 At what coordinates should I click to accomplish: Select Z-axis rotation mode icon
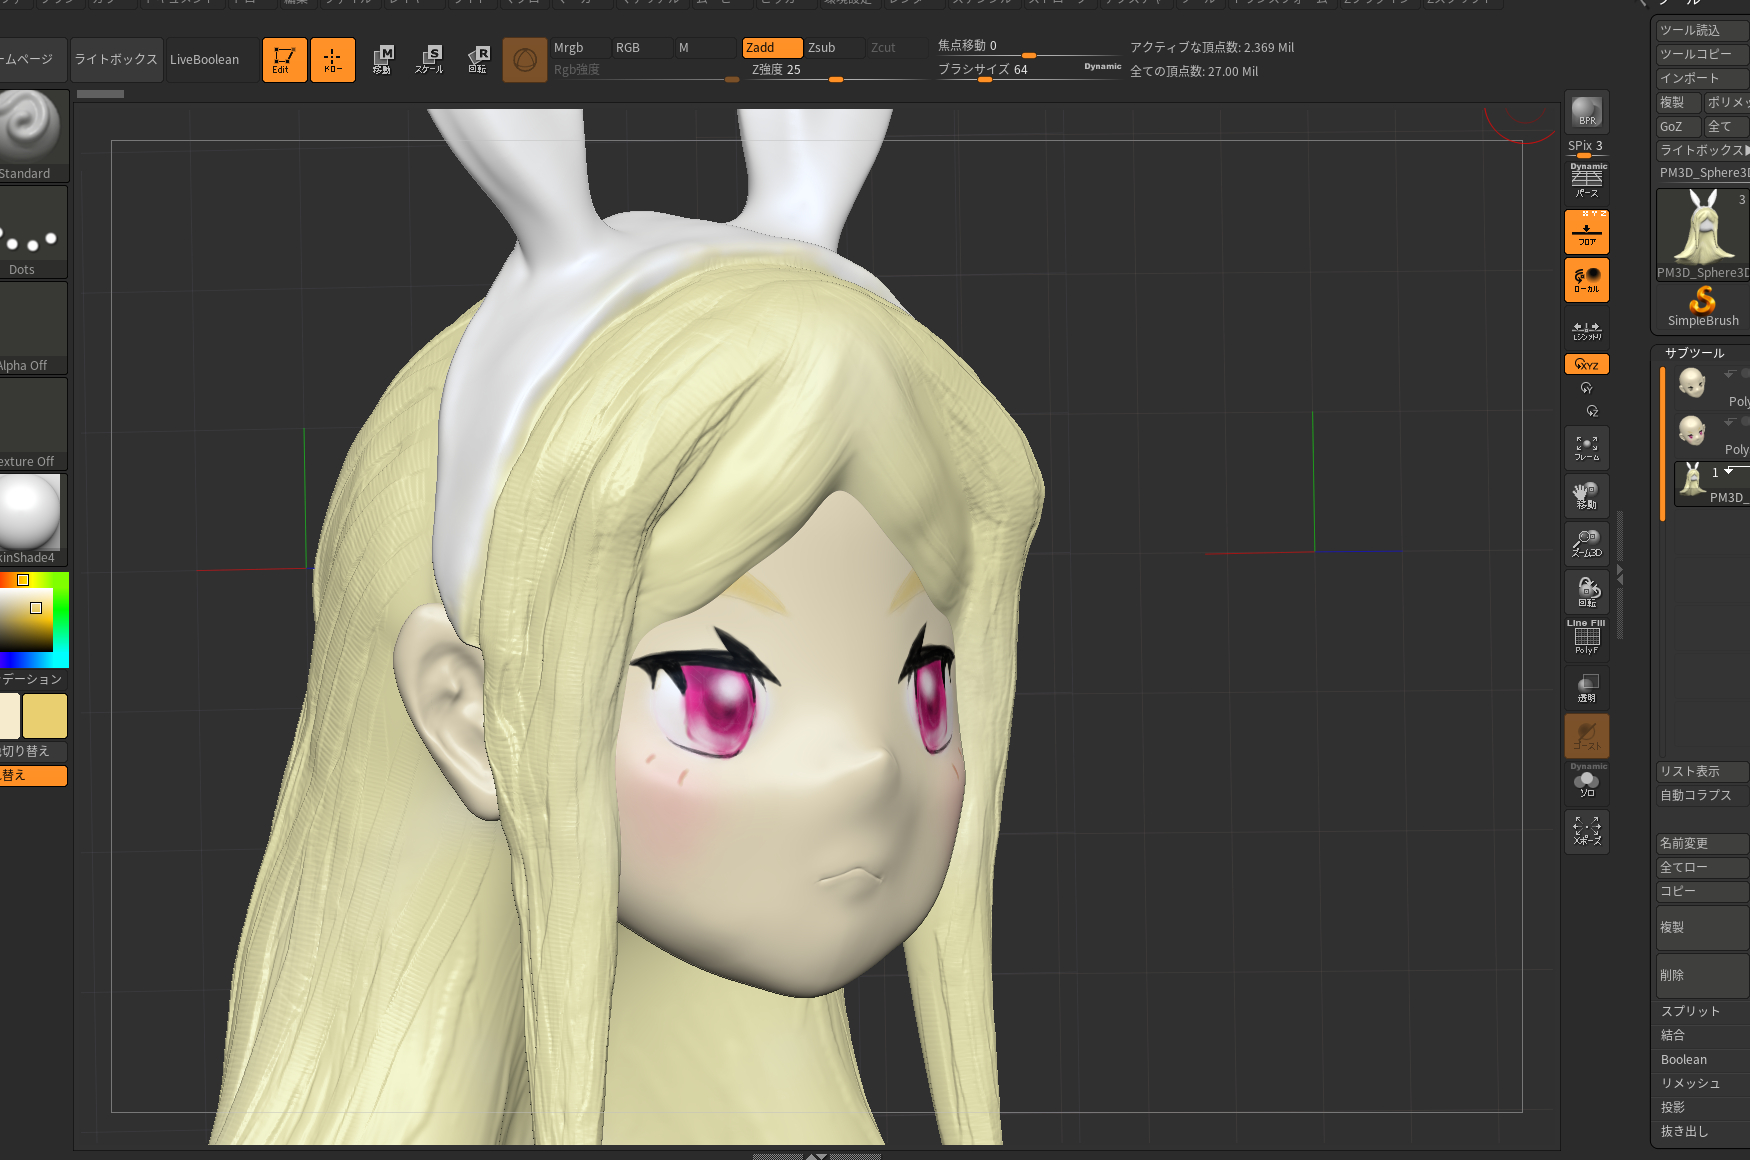pyautogui.click(x=1592, y=411)
